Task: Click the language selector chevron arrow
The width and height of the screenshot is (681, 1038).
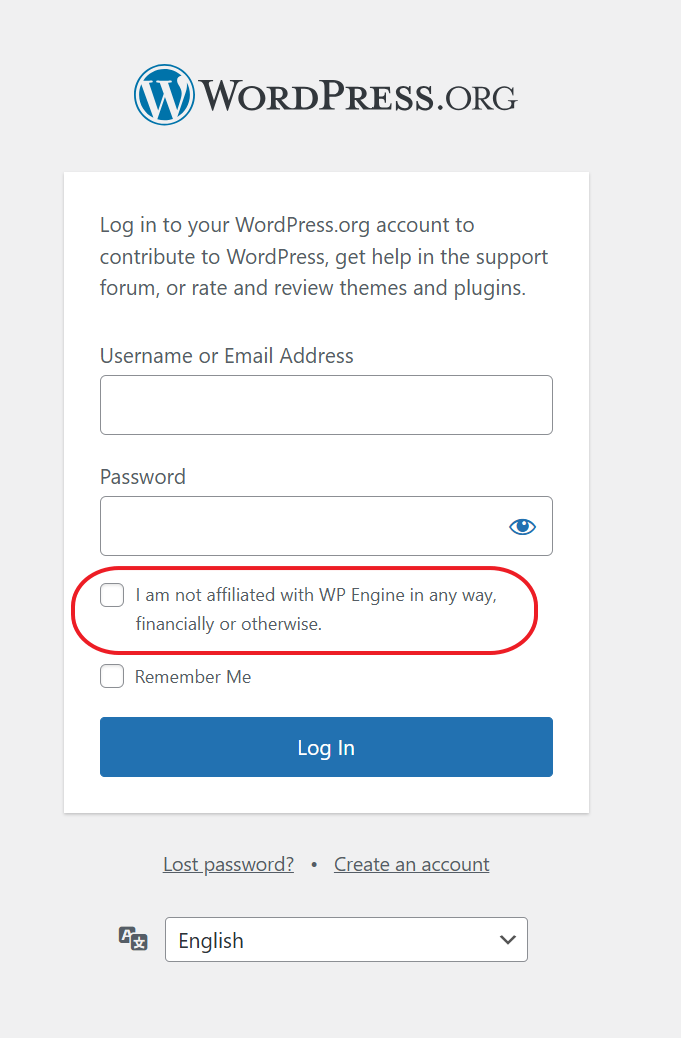Action: tap(508, 940)
